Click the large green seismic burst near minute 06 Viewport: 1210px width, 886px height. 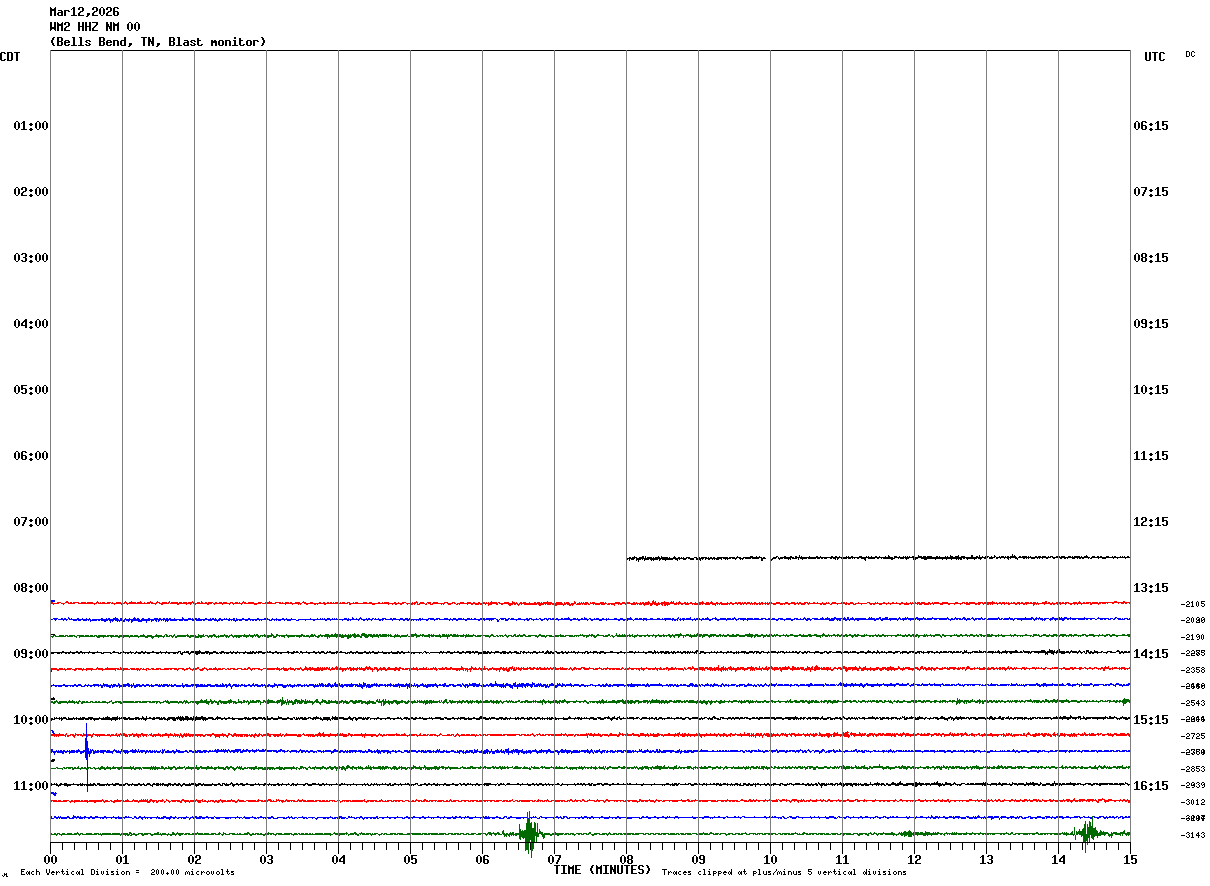(529, 832)
